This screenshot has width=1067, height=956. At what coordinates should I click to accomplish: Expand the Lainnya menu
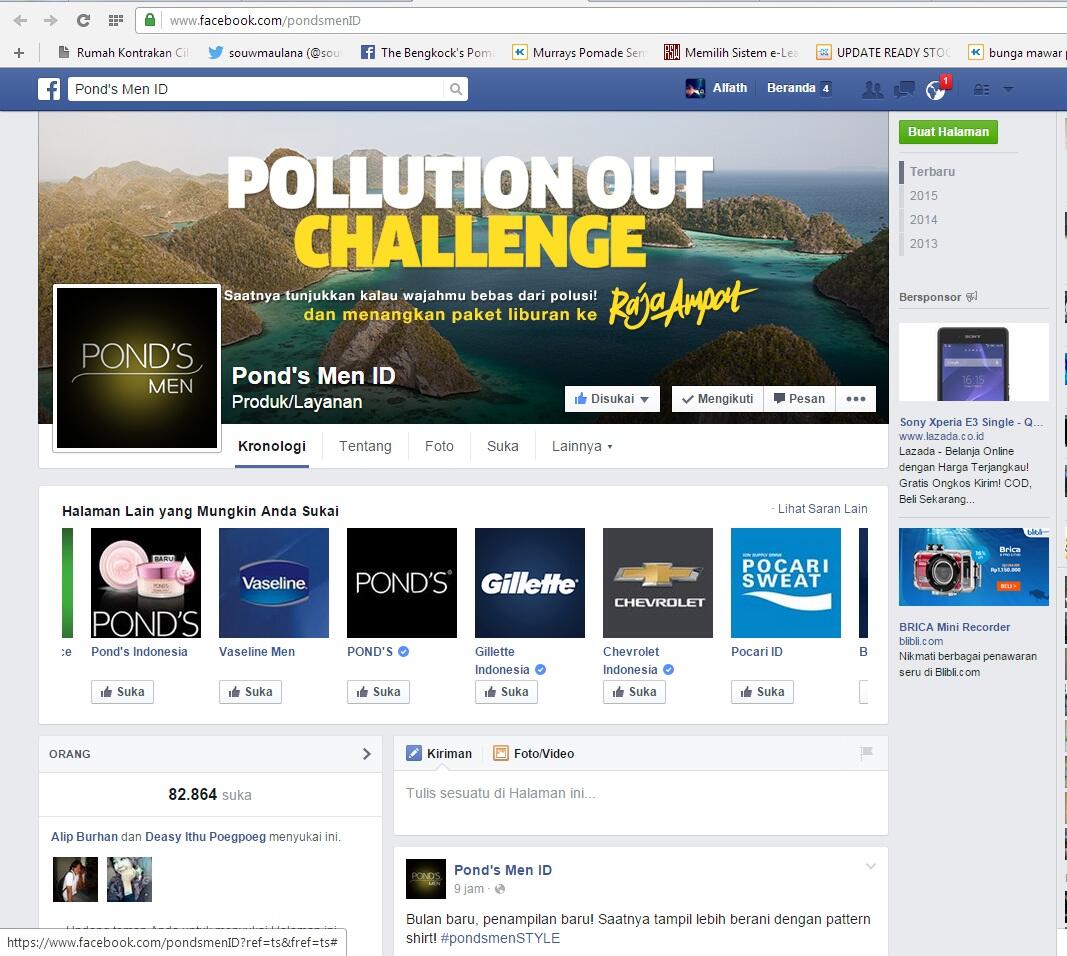point(582,446)
